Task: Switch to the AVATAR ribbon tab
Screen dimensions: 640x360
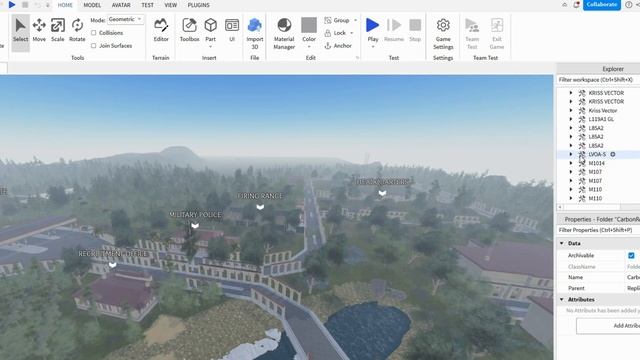Action: [x=121, y=5]
